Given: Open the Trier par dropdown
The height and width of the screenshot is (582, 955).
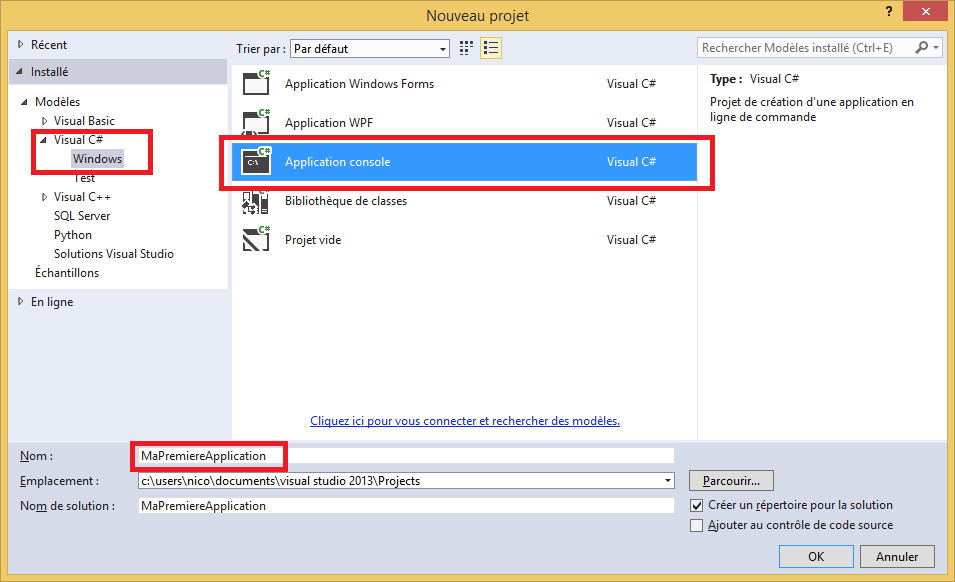Looking at the screenshot, I should (x=370, y=49).
